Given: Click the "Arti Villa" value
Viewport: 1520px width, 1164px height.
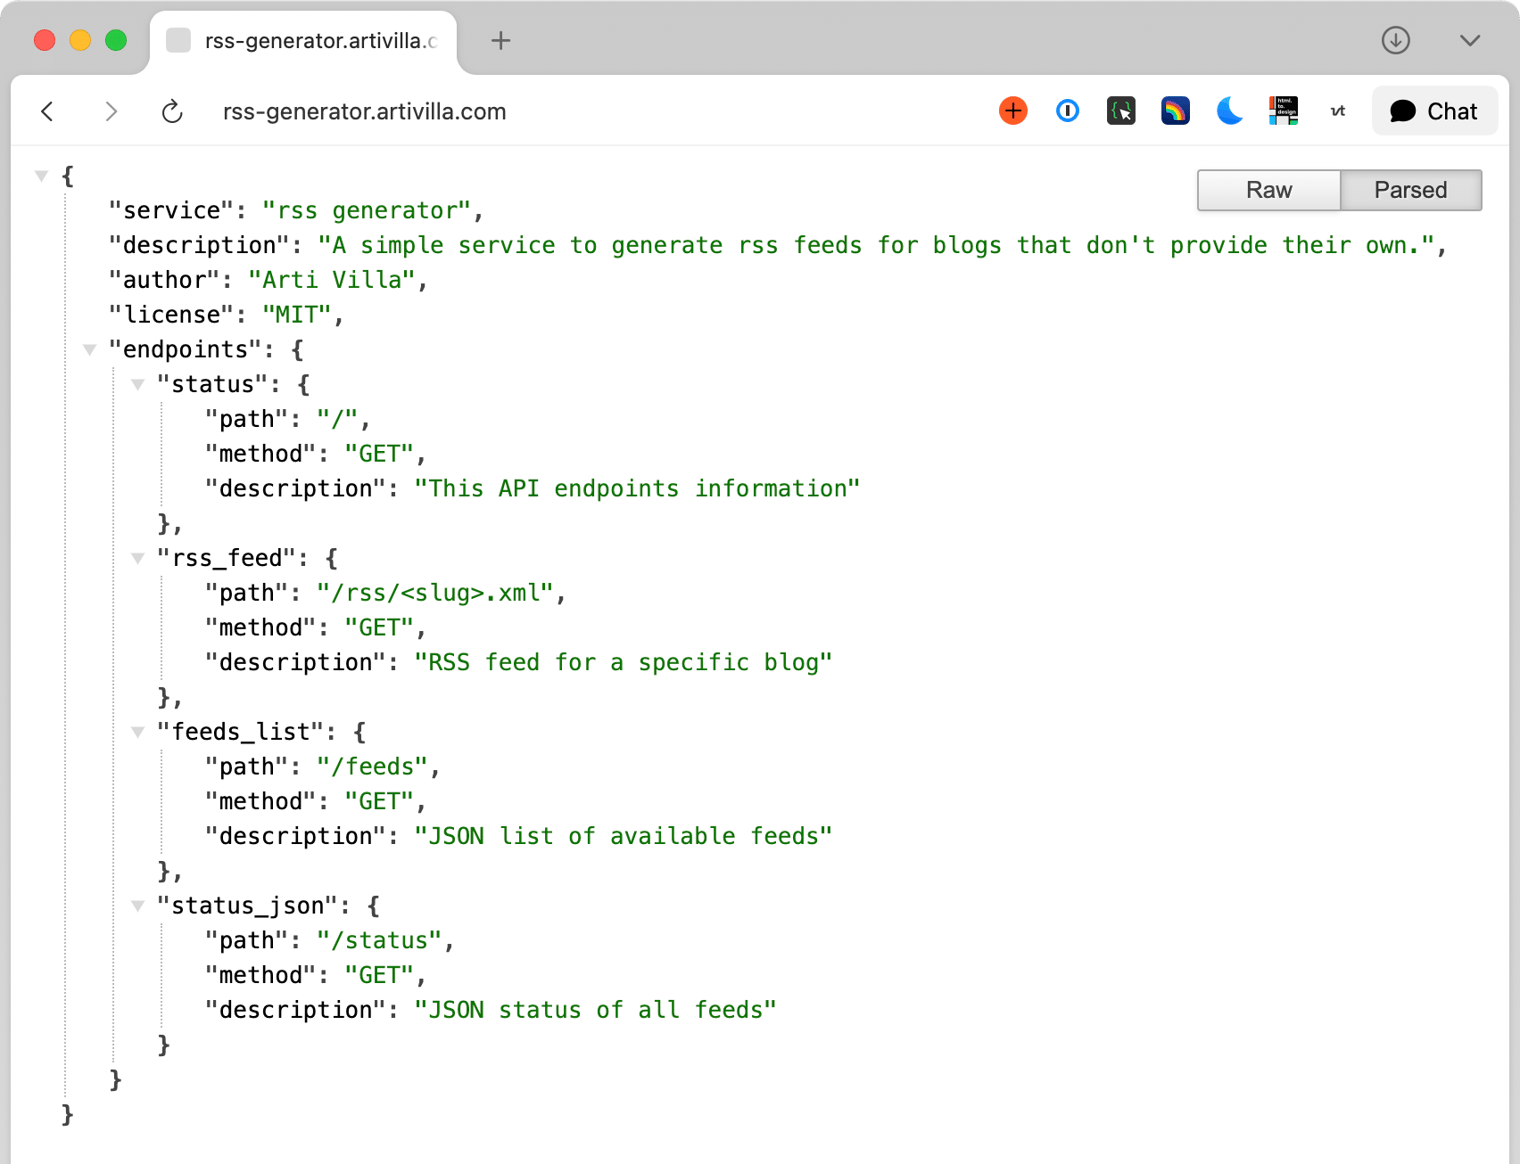Looking at the screenshot, I should tap(332, 280).
